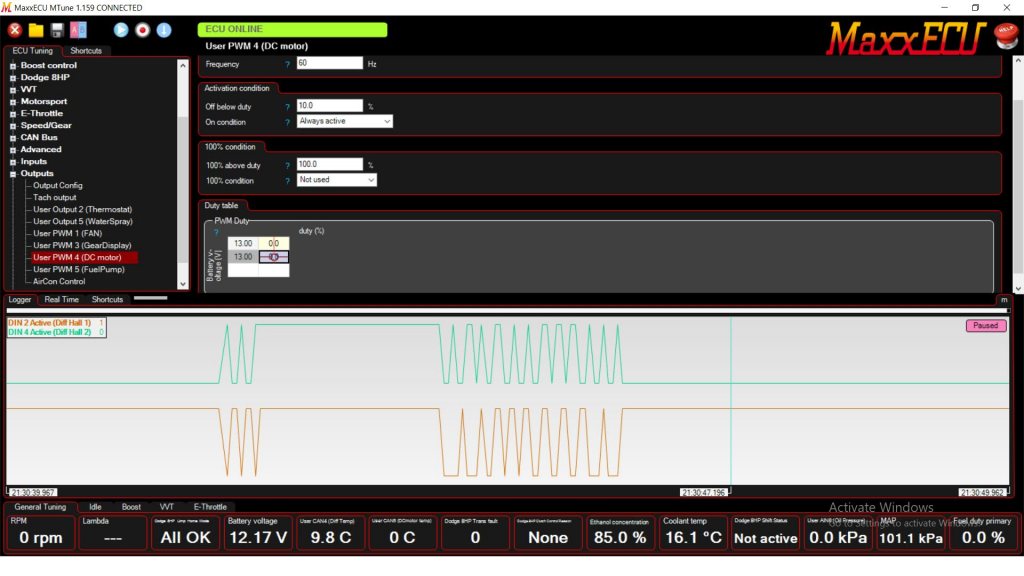Screen dimensions: 1024x576
Task: Click the floppy disk save icon
Action: click(57, 30)
